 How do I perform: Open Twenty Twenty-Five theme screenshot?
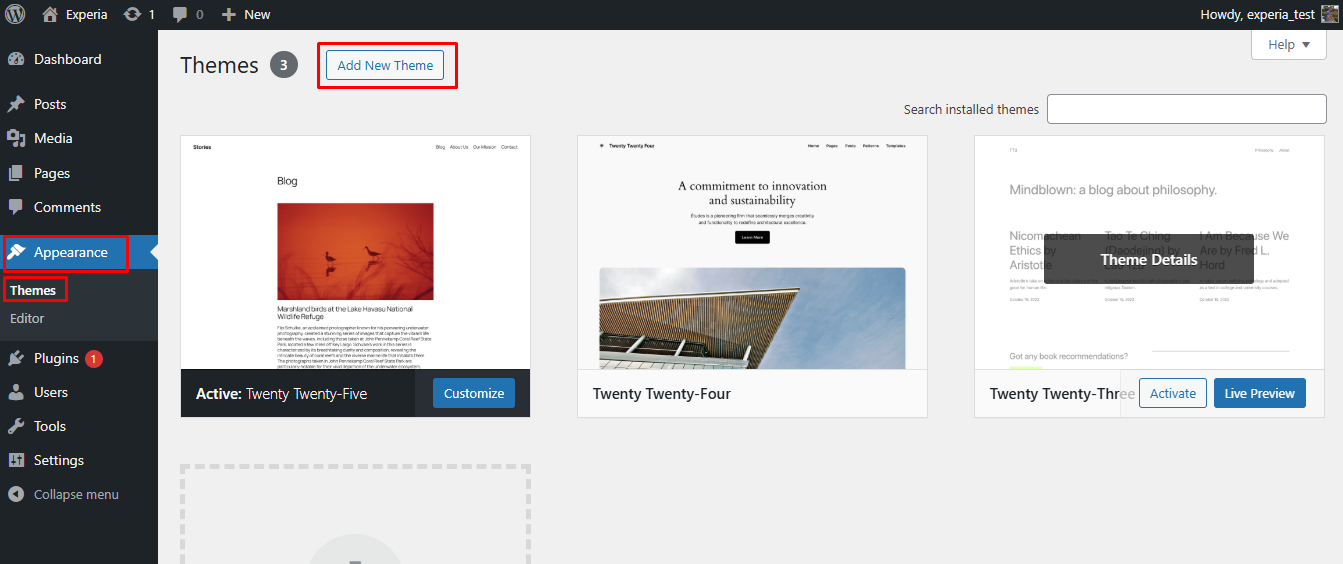pos(355,252)
